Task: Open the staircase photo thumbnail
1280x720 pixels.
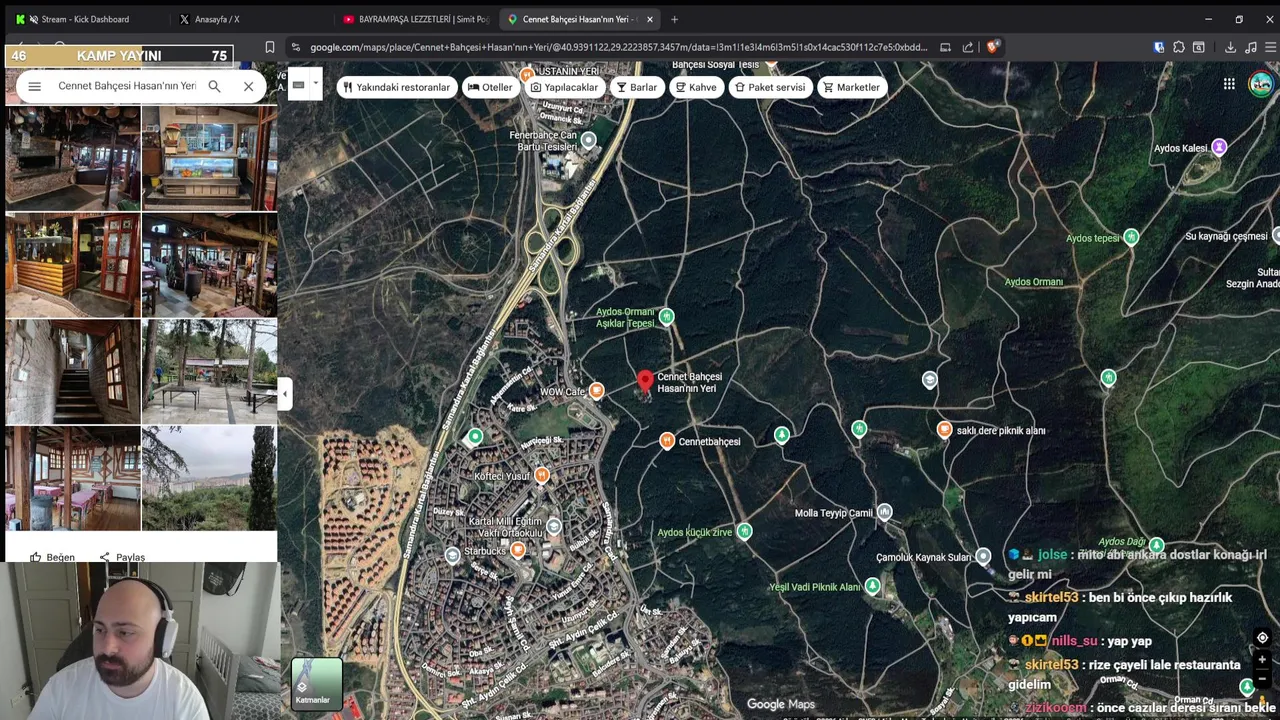Action: [x=72, y=372]
